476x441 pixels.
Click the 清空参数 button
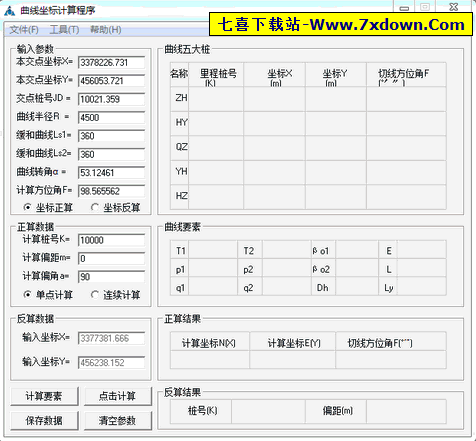[118, 421]
